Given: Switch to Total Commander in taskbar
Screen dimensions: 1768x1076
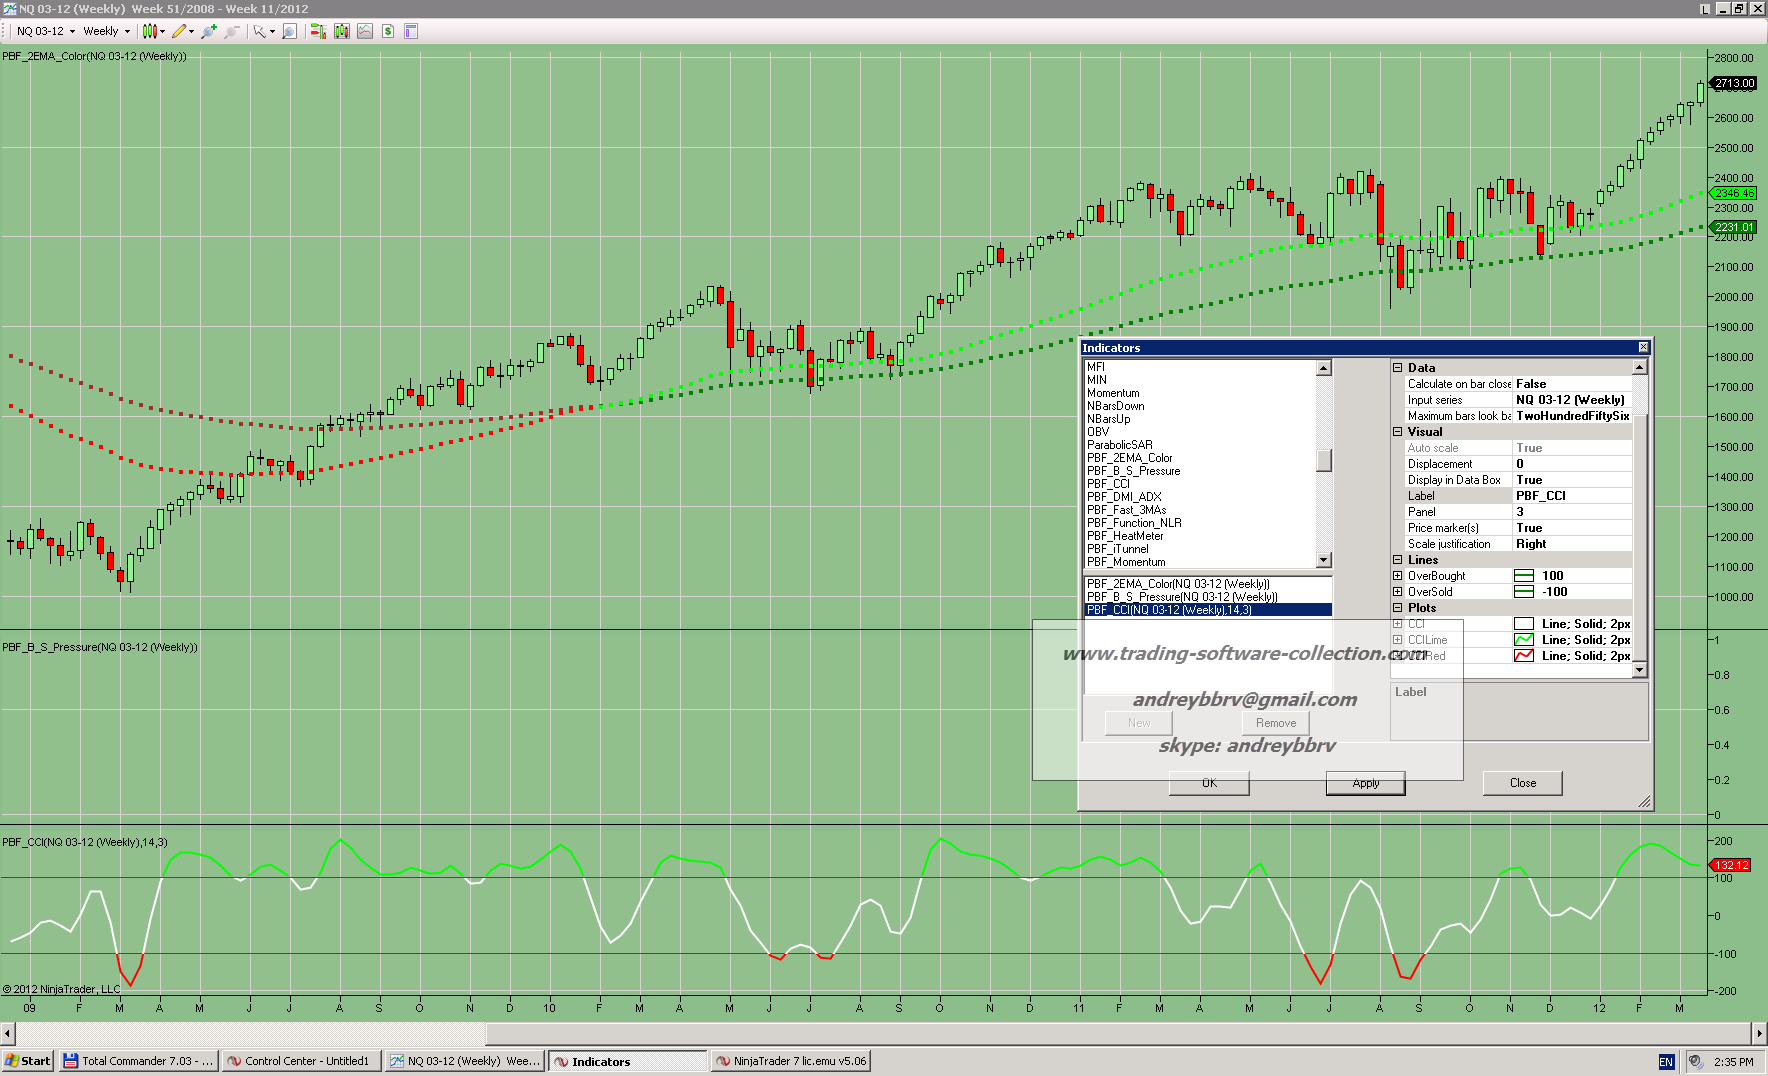Looking at the screenshot, I should pos(138,1061).
